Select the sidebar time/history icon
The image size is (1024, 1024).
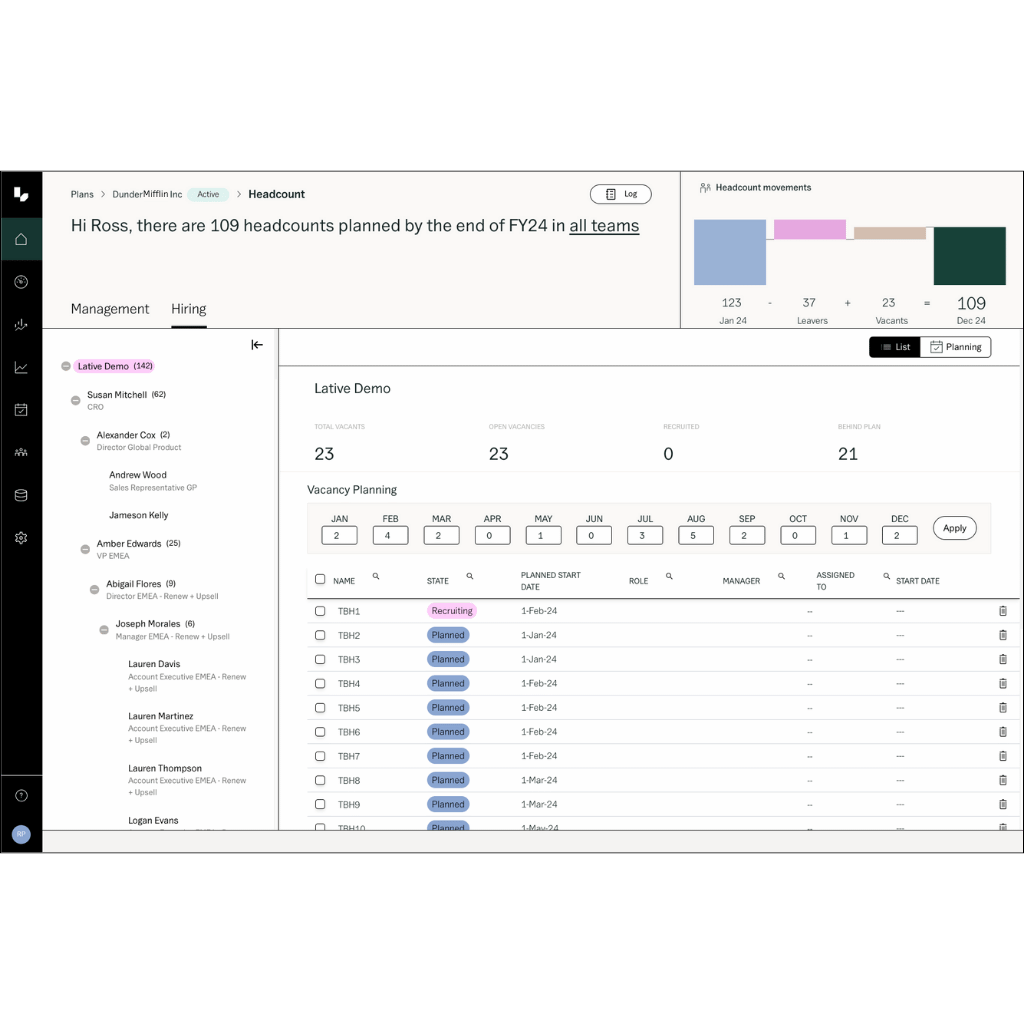coord(21,282)
